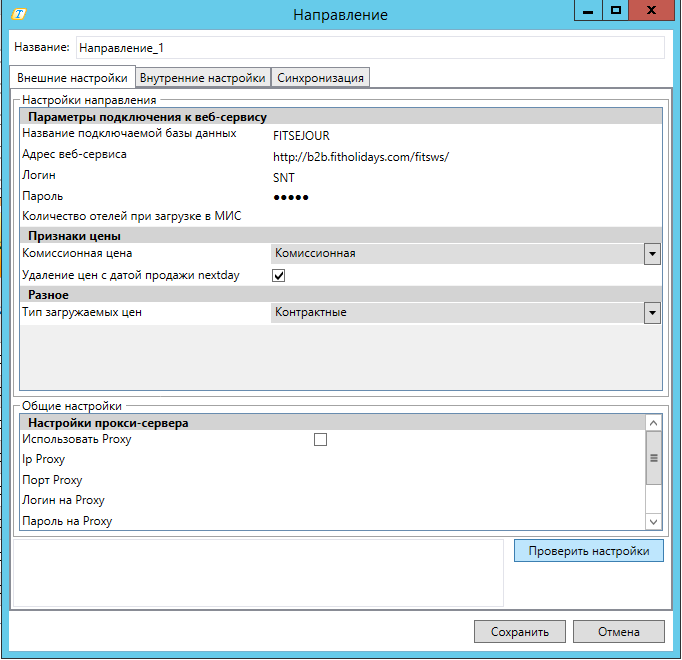This screenshot has width=682, height=660.
Task: Click the 'Пароль' masked password field
Action: point(292,197)
